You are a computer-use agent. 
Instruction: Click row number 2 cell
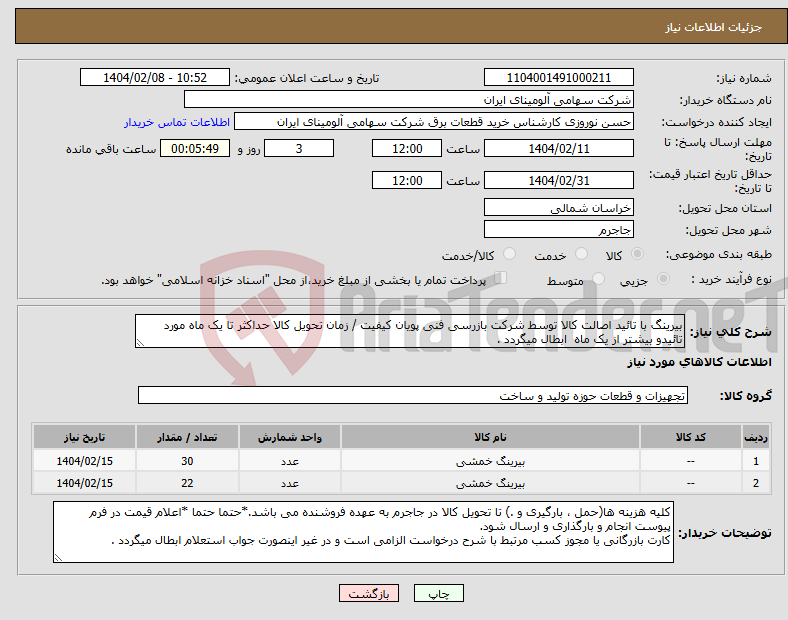[x=756, y=483]
